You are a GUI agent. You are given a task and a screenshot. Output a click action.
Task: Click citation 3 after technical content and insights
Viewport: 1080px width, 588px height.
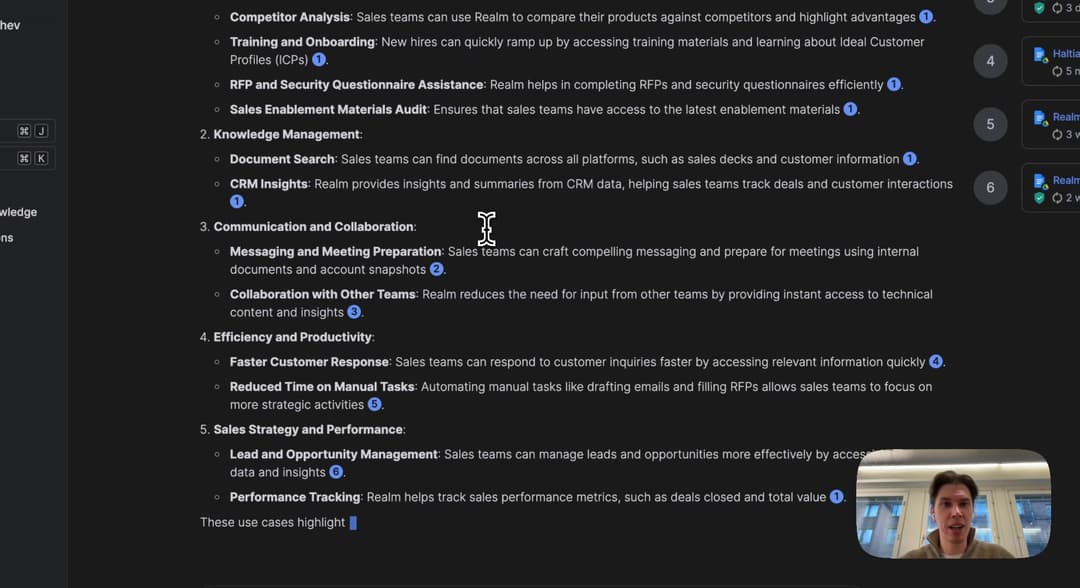tap(354, 313)
